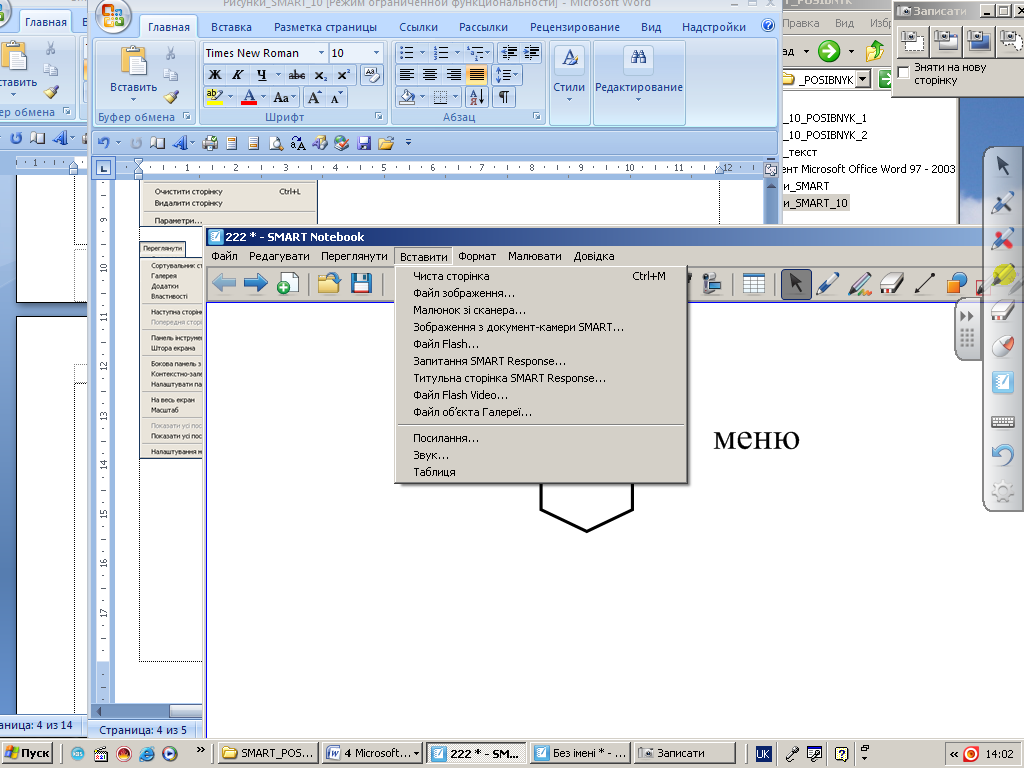Enable Зняти на нову сторінку checkbox
This screenshot has height=768, width=1024.
(x=904, y=72)
